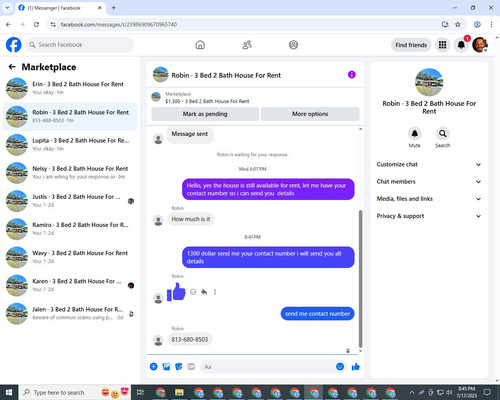Open the profile circle icon in top navigation
This screenshot has width=500, height=400.
(x=293, y=45)
